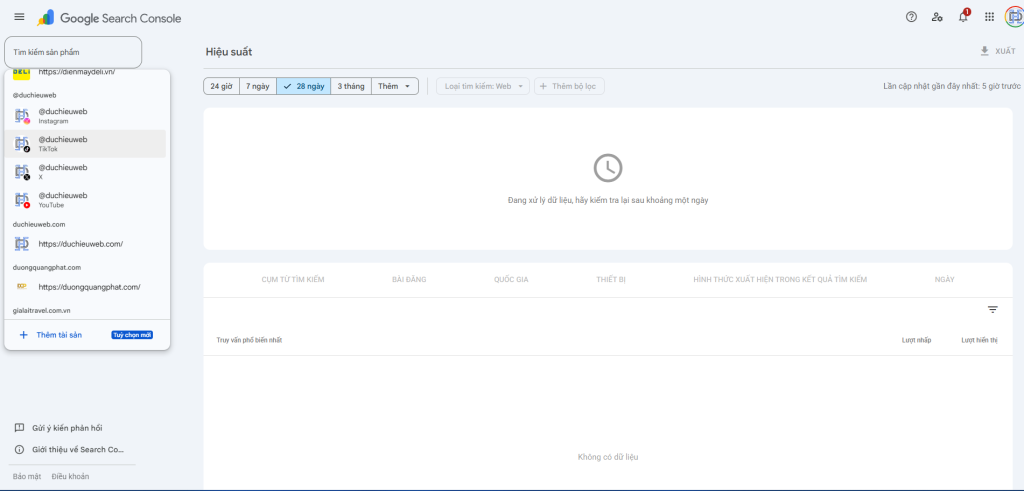
Task: Select the 3 tháng date range
Action: tap(351, 86)
